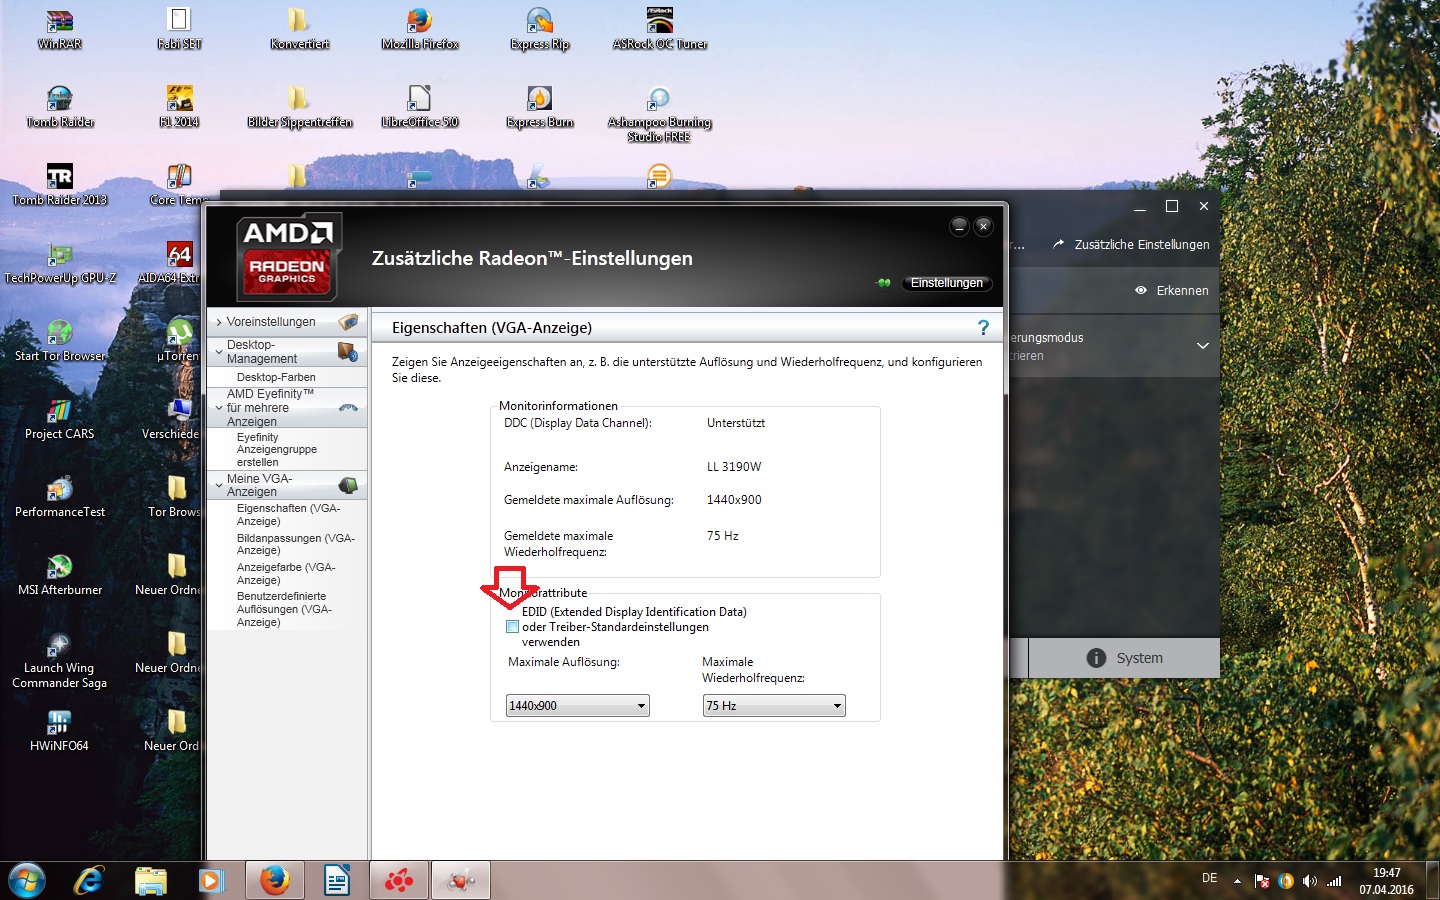
Task: Switch to Firefox in the taskbar
Action: pyautogui.click(x=274, y=881)
